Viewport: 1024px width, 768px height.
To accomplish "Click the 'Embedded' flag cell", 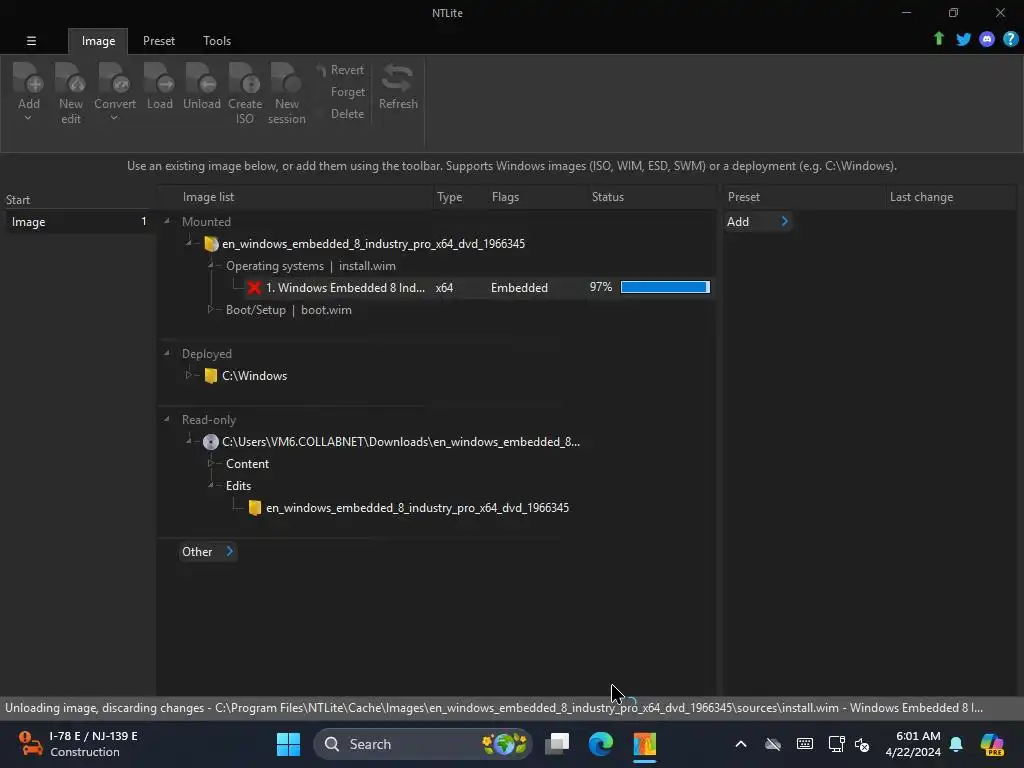I will click(x=519, y=287).
